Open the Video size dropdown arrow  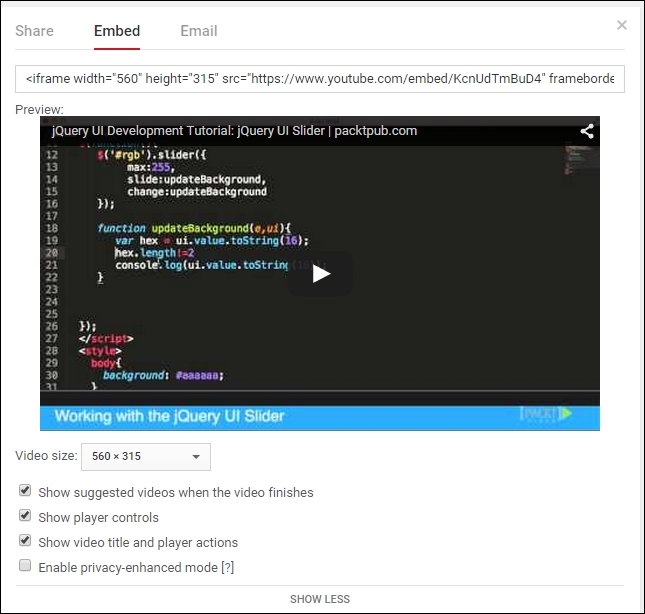pos(196,457)
